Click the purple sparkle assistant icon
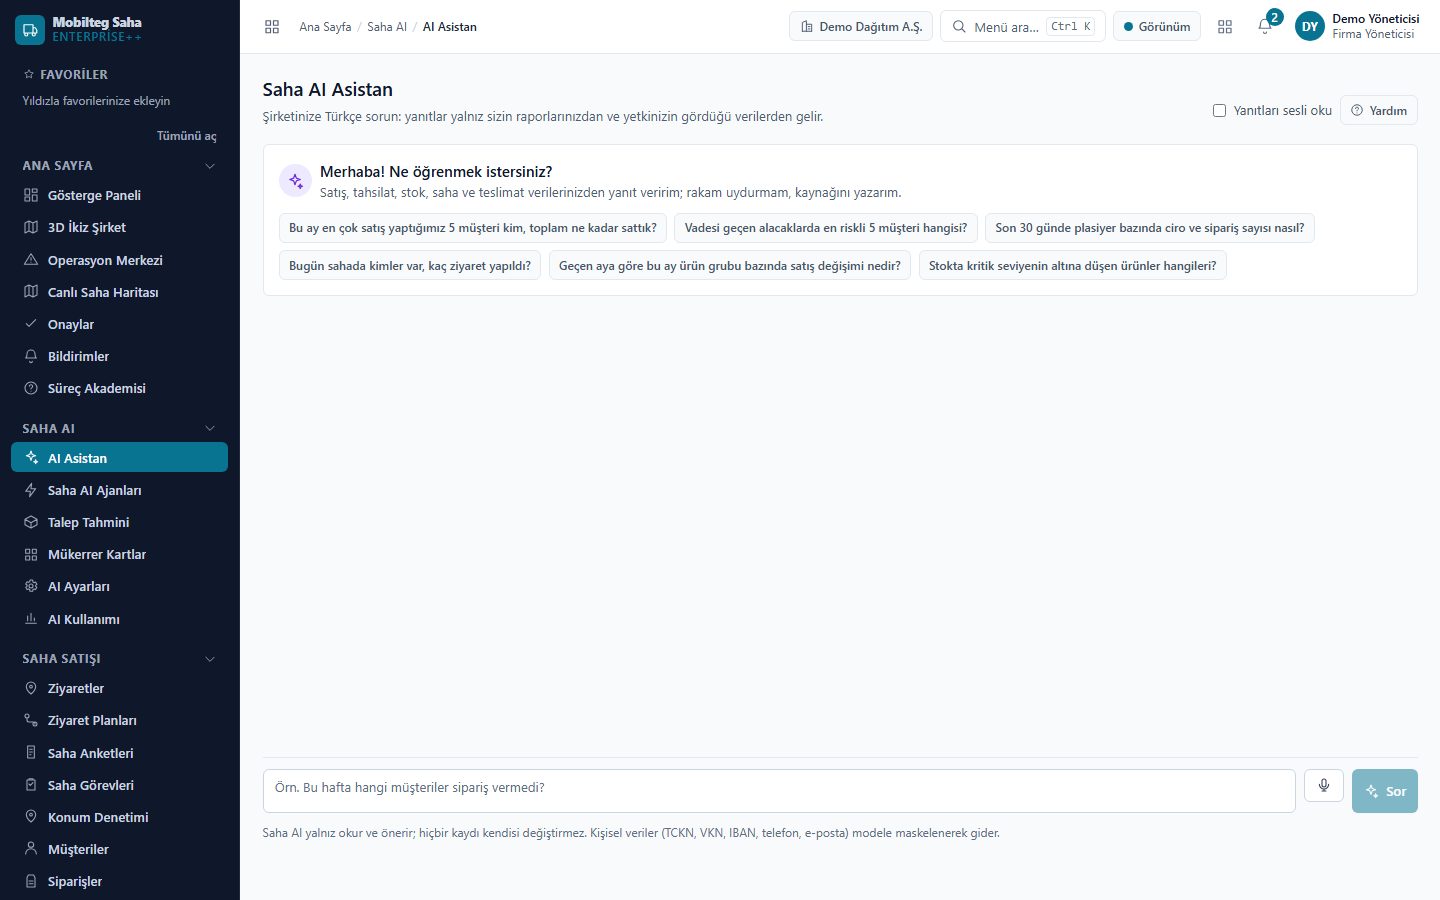 click(295, 181)
